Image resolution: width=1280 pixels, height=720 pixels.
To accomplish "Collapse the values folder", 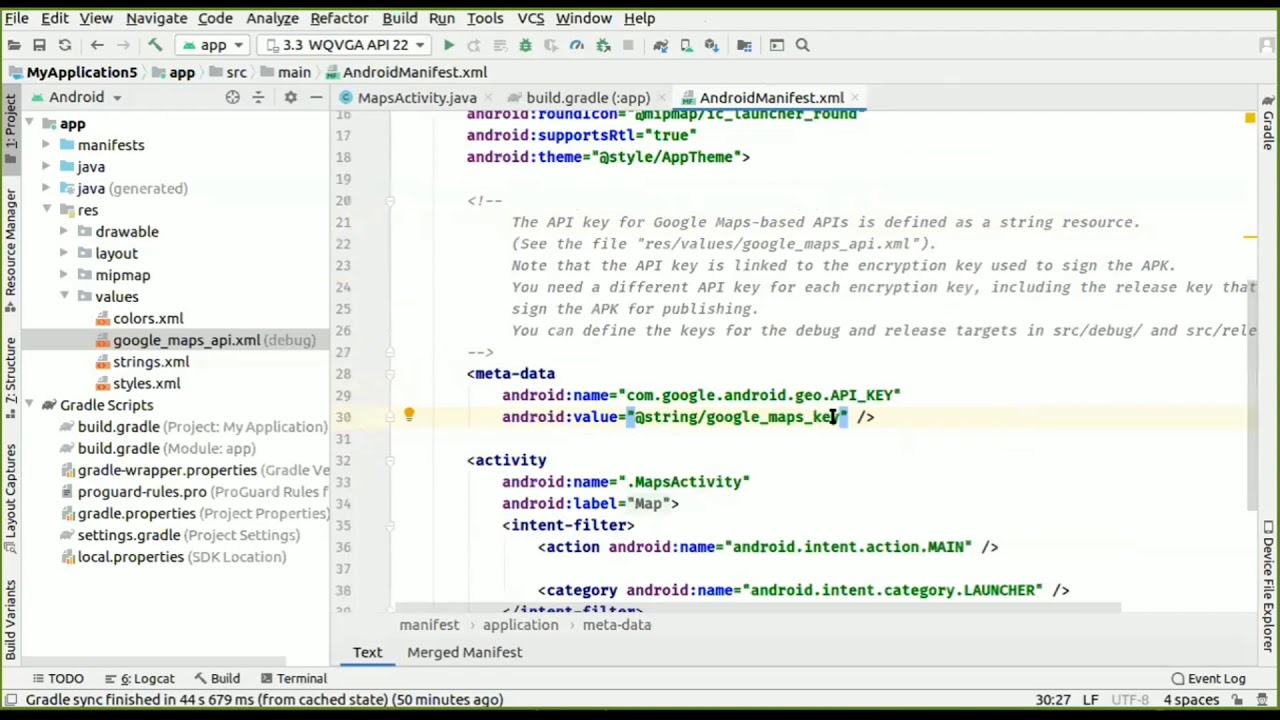I will [64, 297].
